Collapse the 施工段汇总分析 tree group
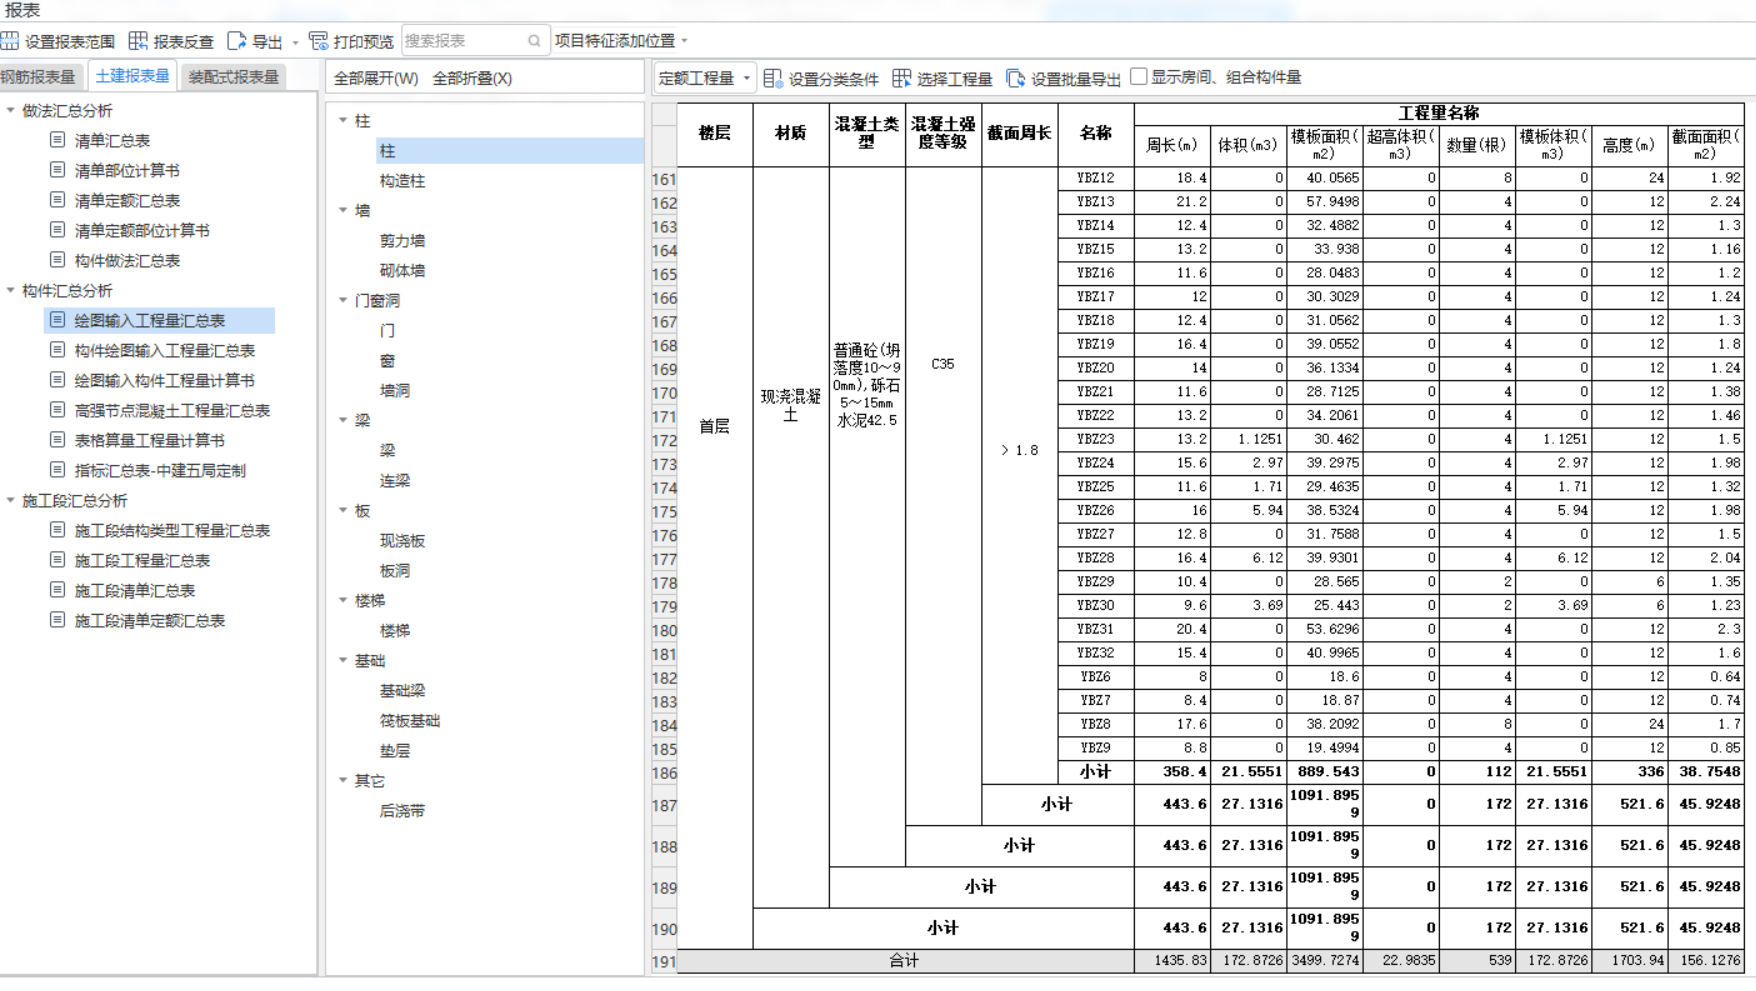The height and width of the screenshot is (991, 1756). 11,500
